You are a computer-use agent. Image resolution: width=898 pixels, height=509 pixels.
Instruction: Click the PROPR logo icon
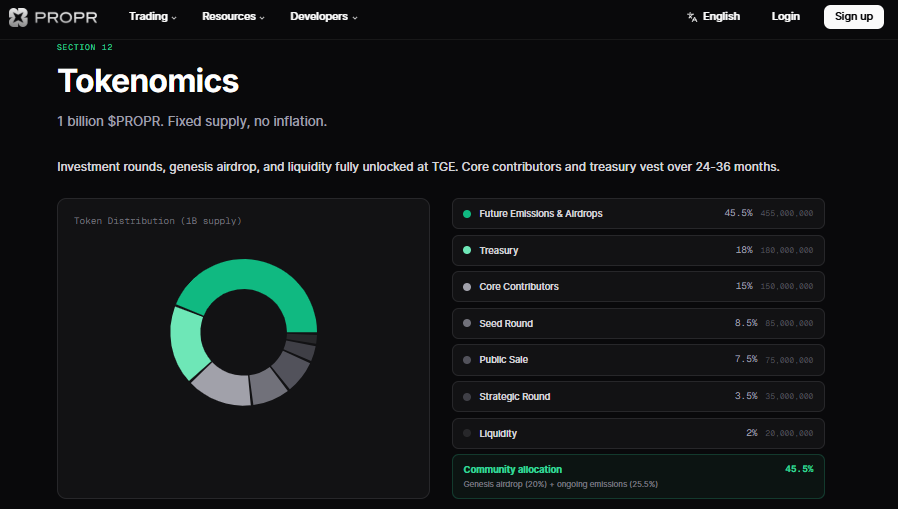pyautogui.click(x=18, y=17)
